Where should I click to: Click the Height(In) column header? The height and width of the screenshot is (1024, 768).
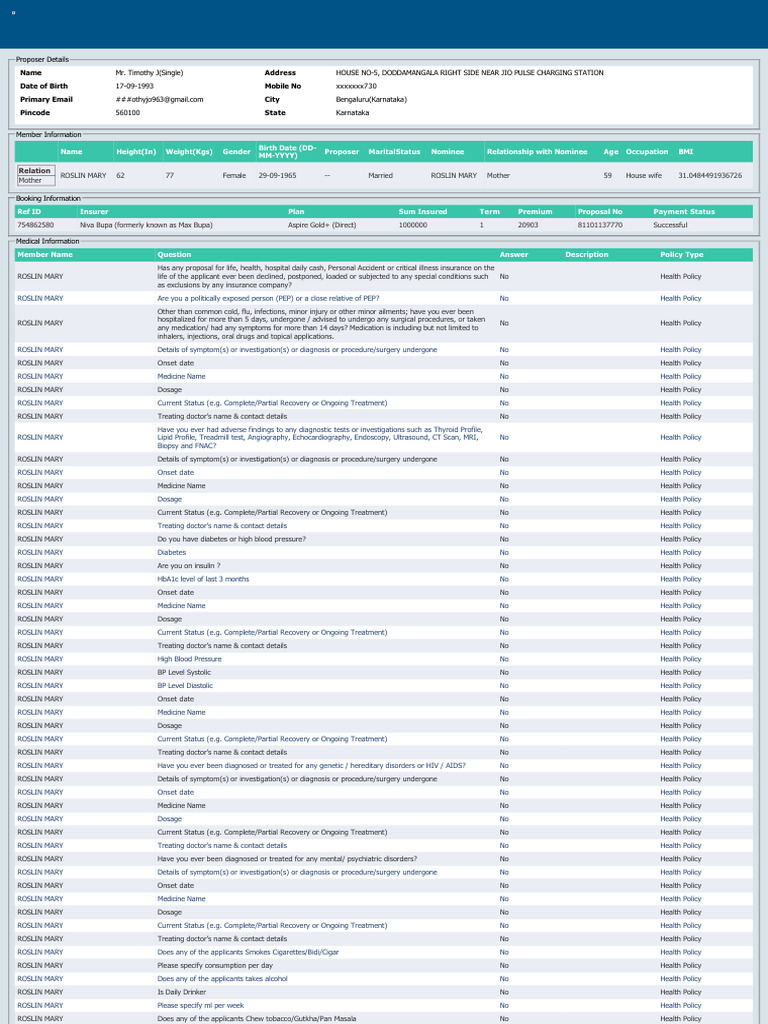pos(136,152)
